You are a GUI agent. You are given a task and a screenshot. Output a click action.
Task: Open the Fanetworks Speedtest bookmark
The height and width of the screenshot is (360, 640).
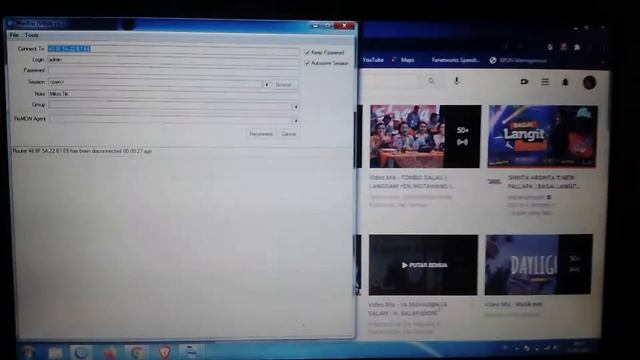pyautogui.click(x=456, y=60)
